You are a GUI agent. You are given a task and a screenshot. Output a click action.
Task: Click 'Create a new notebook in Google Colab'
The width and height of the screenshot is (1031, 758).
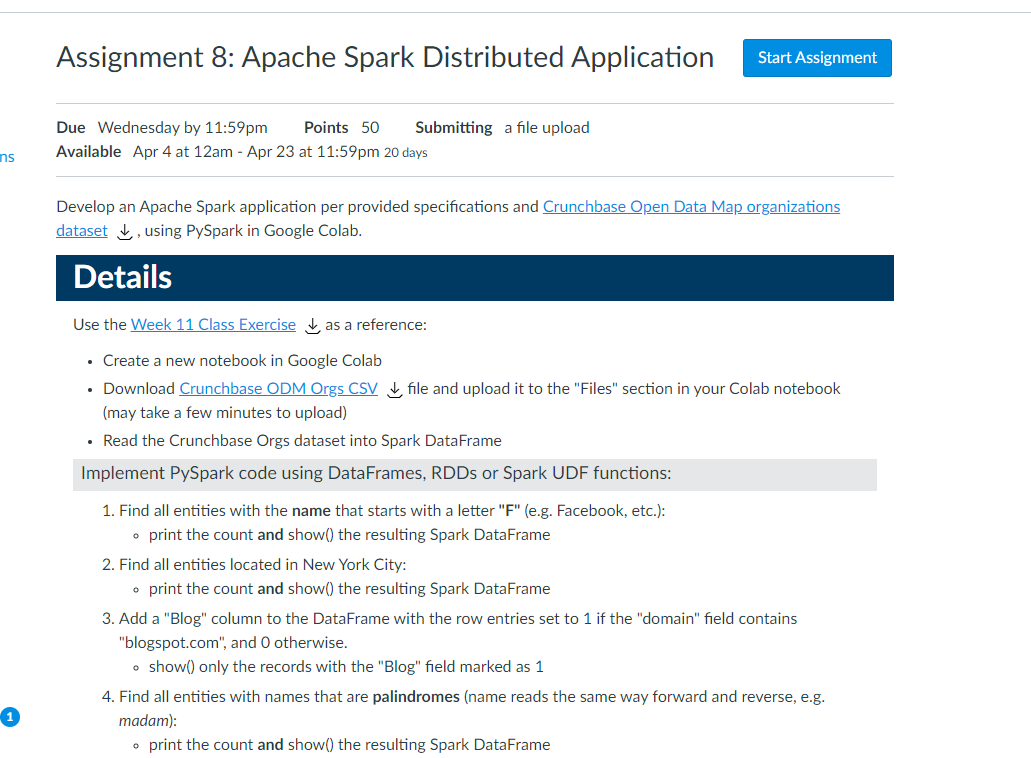pos(243,361)
